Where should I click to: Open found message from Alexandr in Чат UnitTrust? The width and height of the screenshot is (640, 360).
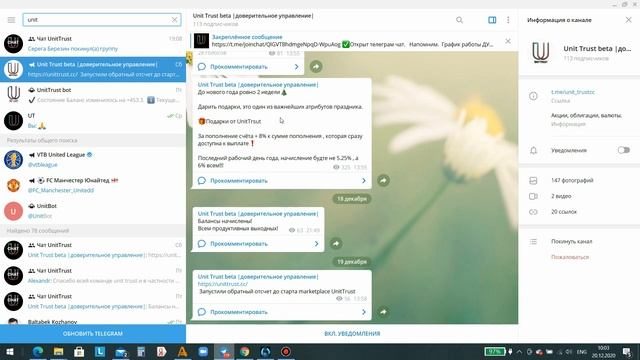pyautogui.click(x=93, y=276)
